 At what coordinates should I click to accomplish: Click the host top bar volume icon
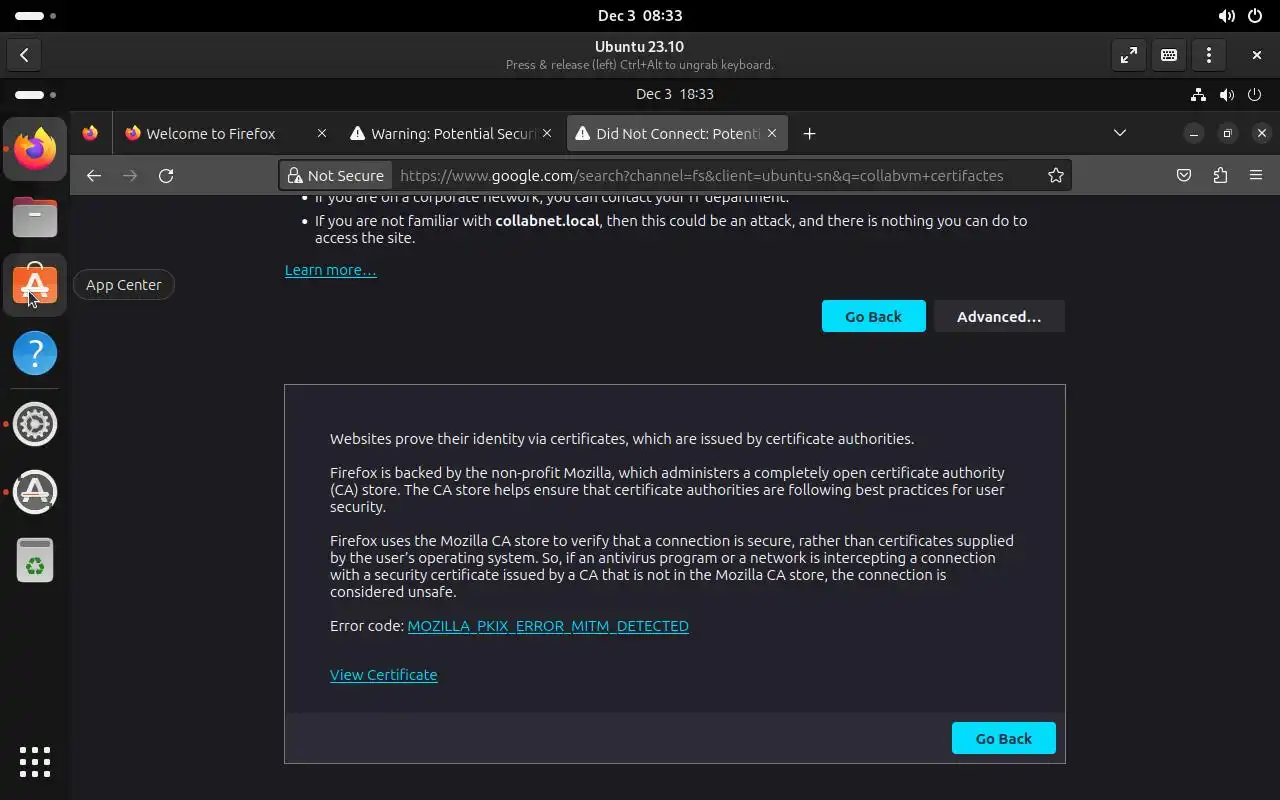coord(1227,16)
